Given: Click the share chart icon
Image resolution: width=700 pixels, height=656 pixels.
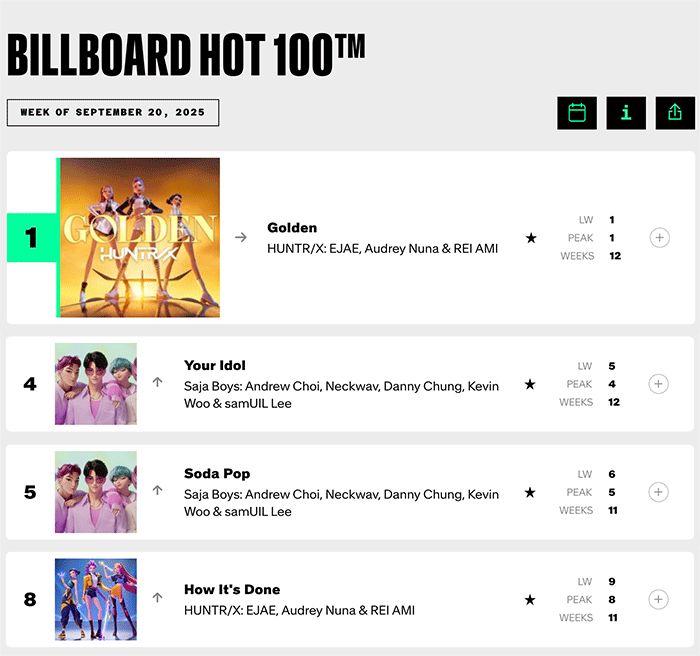Looking at the screenshot, I should [x=675, y=113].
